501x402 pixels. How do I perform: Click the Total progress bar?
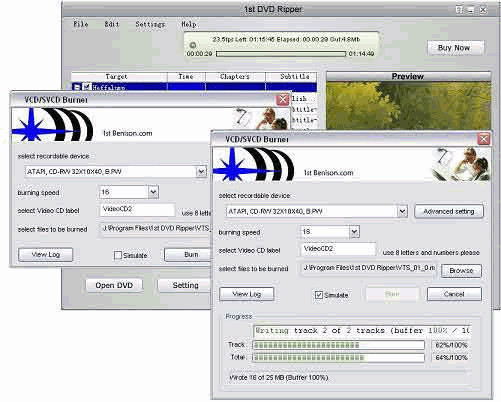tap(338, 358)
